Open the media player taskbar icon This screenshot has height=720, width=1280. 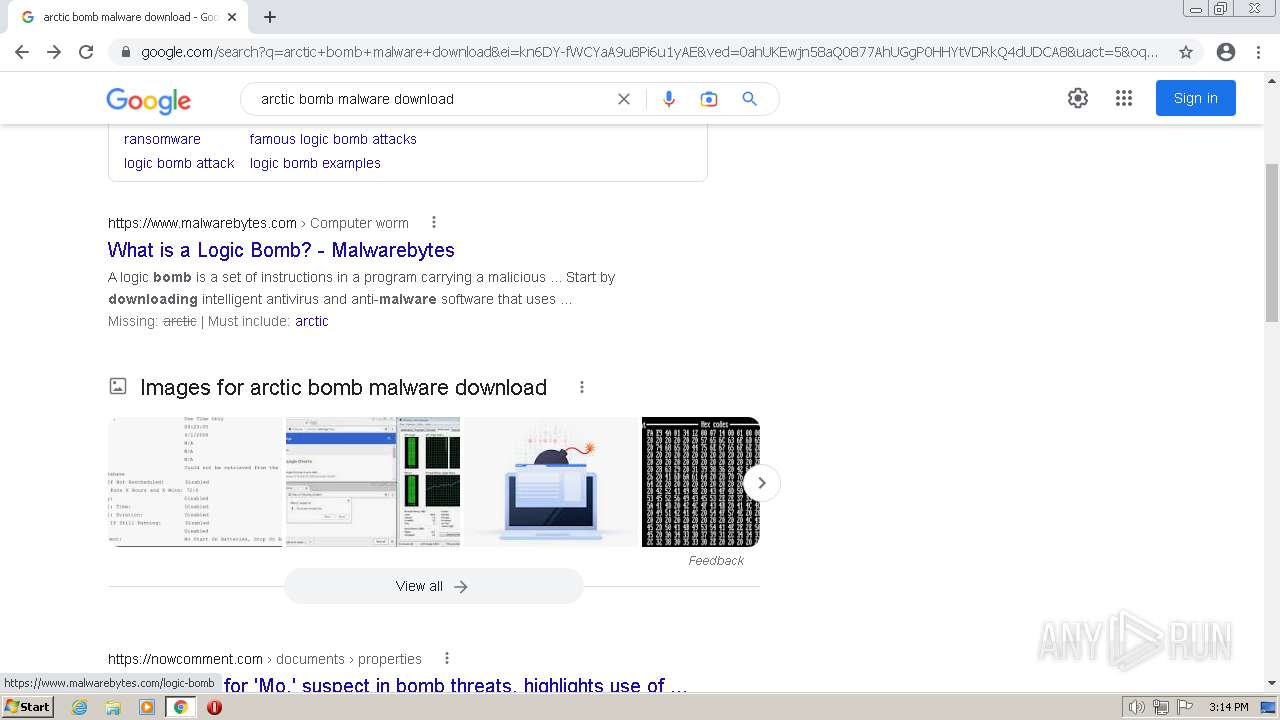pyautogui.click(x=147, y=707)
